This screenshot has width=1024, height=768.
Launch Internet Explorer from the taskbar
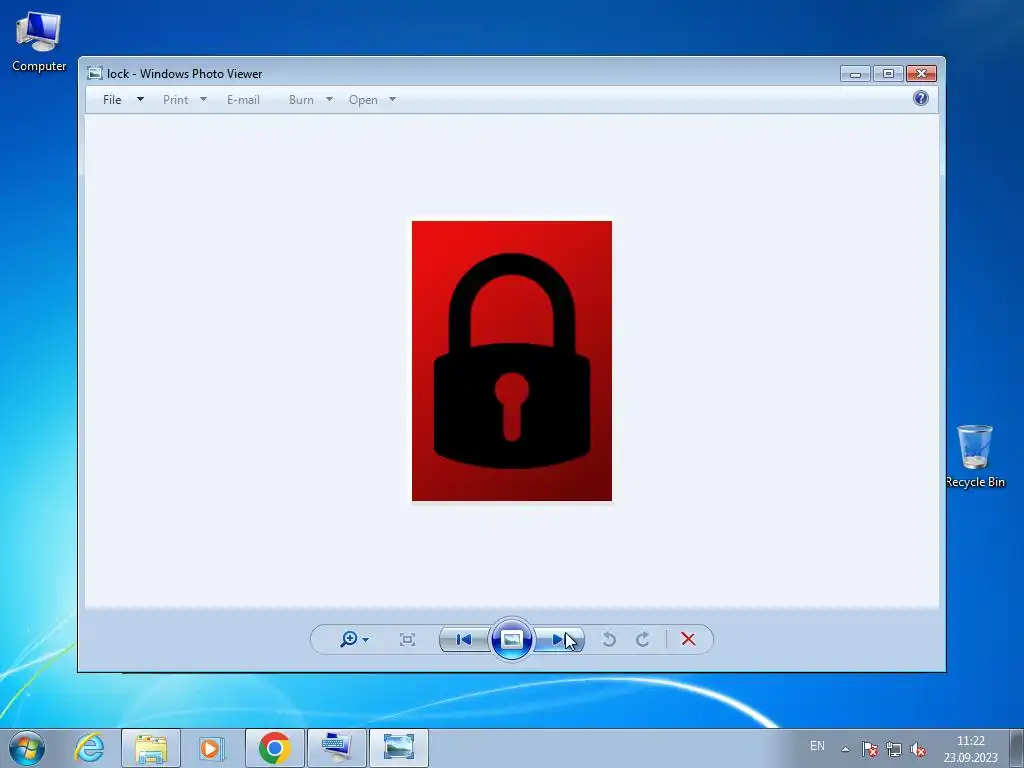click(x=89, y=748)
